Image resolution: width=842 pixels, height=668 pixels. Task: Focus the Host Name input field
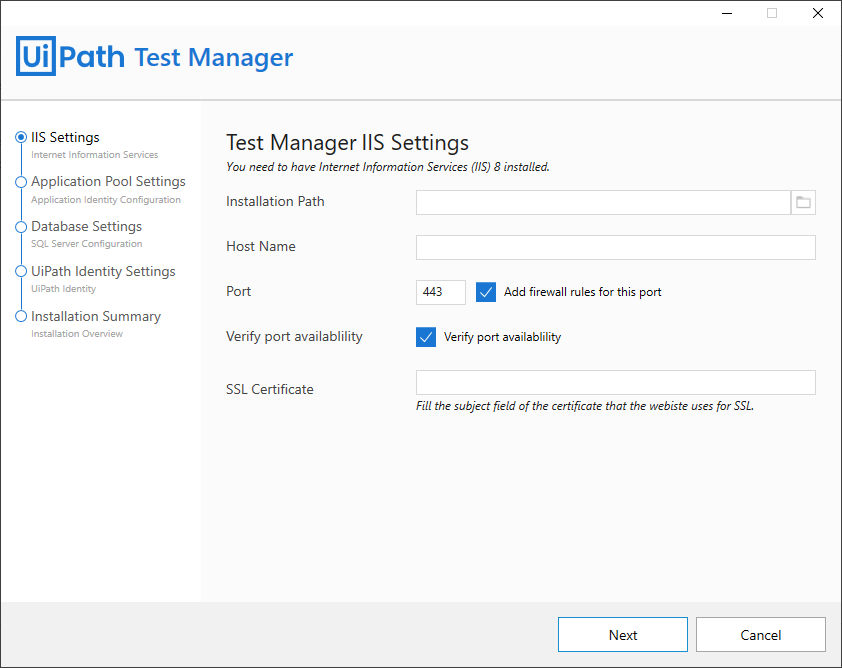click(x=616, y=248)
